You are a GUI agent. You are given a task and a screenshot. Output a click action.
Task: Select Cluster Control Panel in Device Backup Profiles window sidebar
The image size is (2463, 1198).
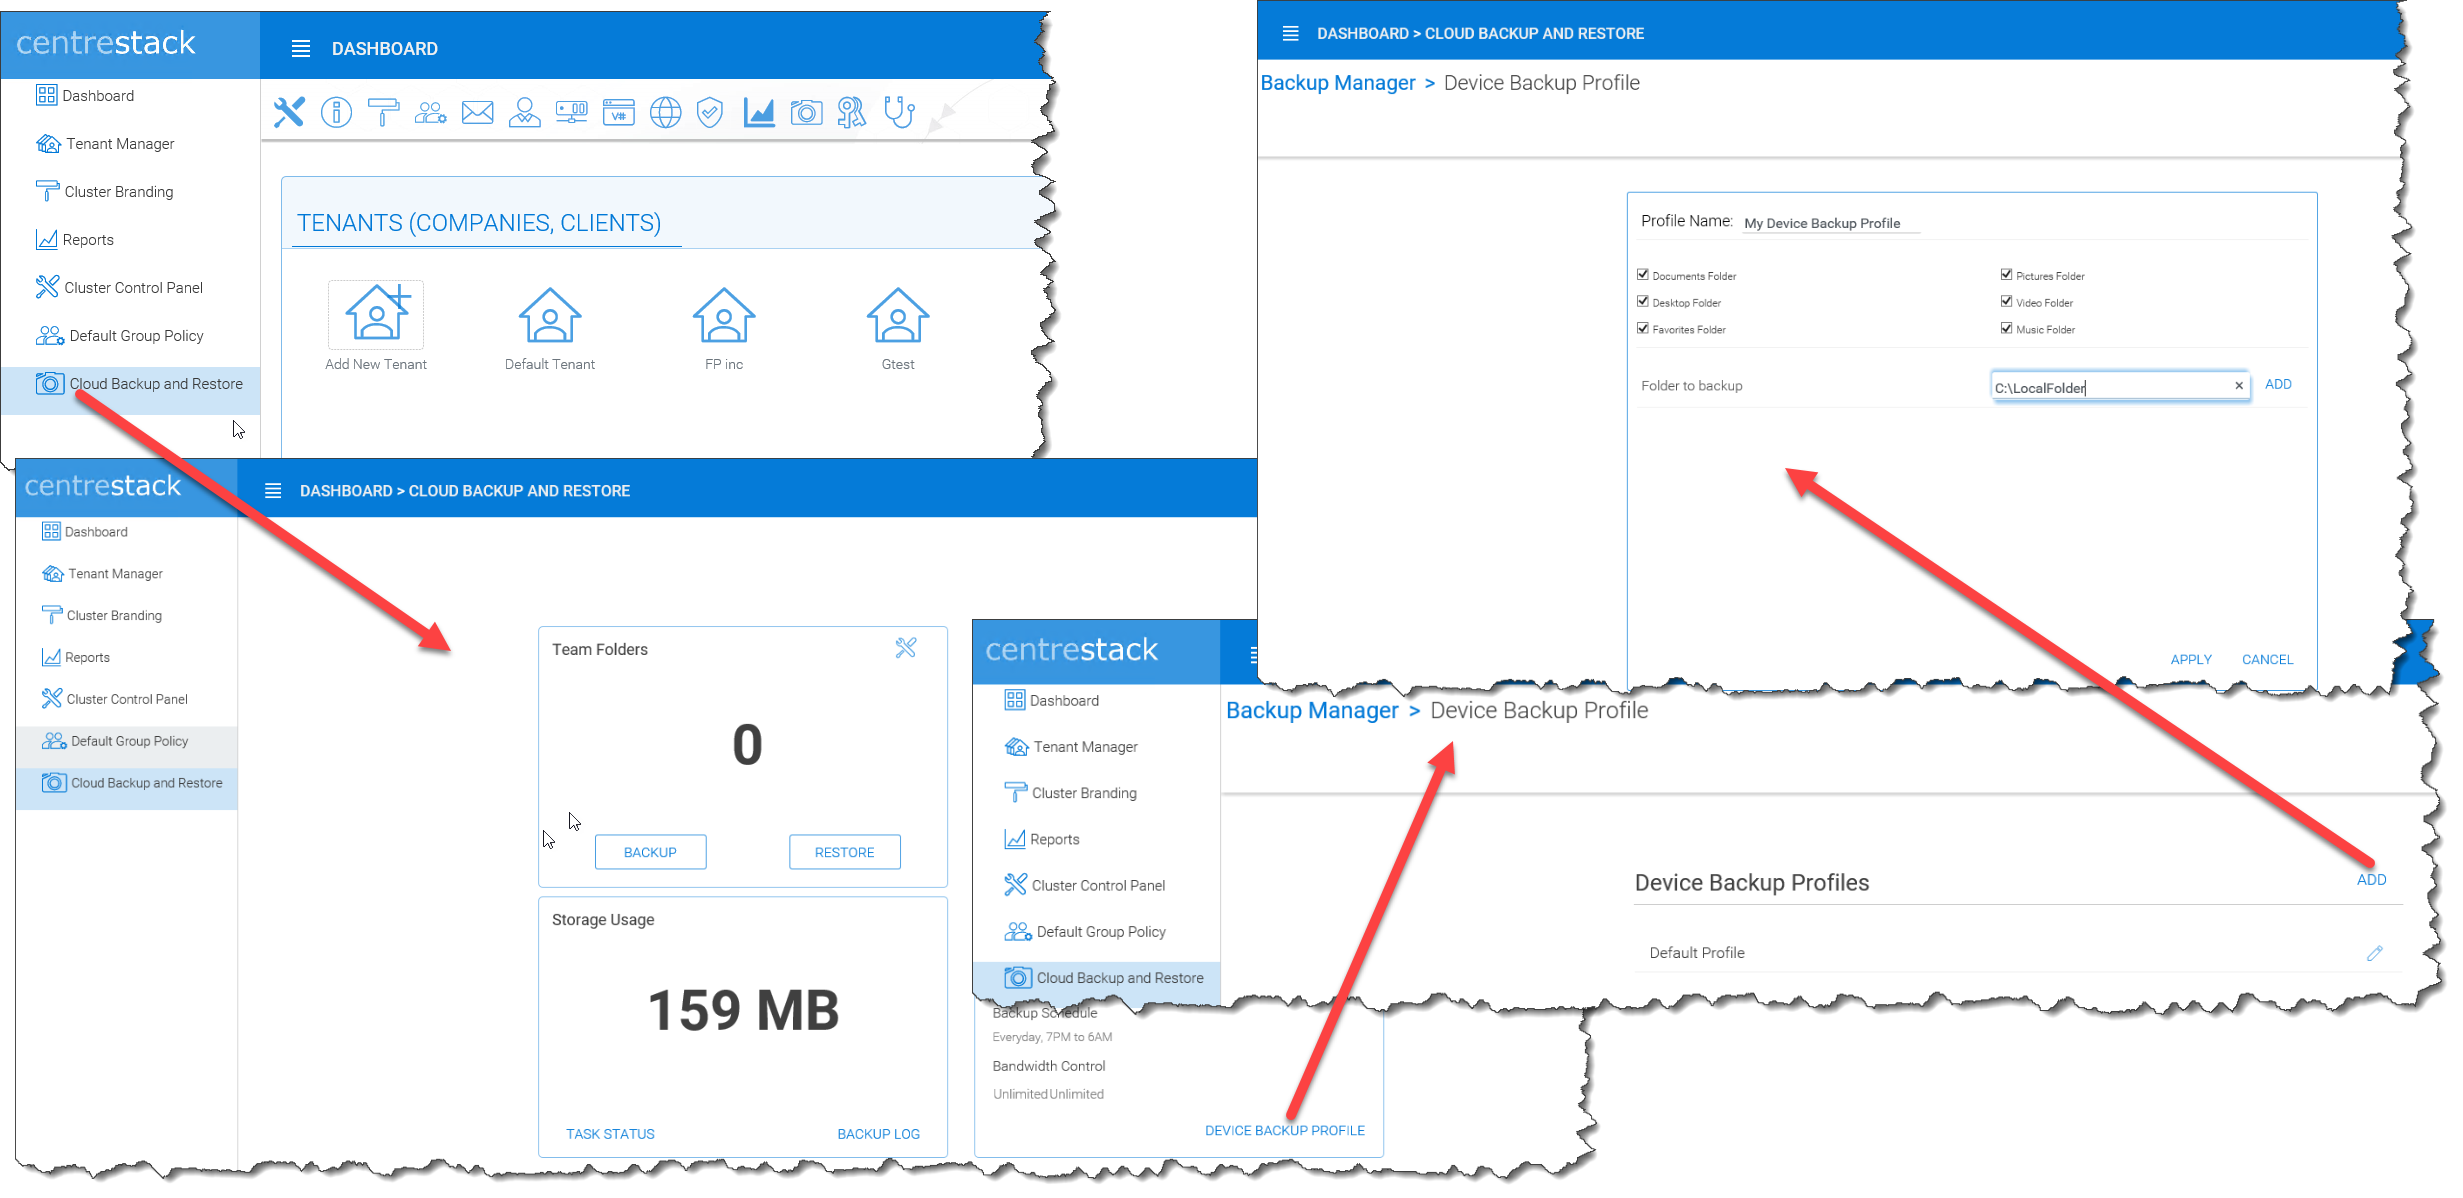(1097, 885)
